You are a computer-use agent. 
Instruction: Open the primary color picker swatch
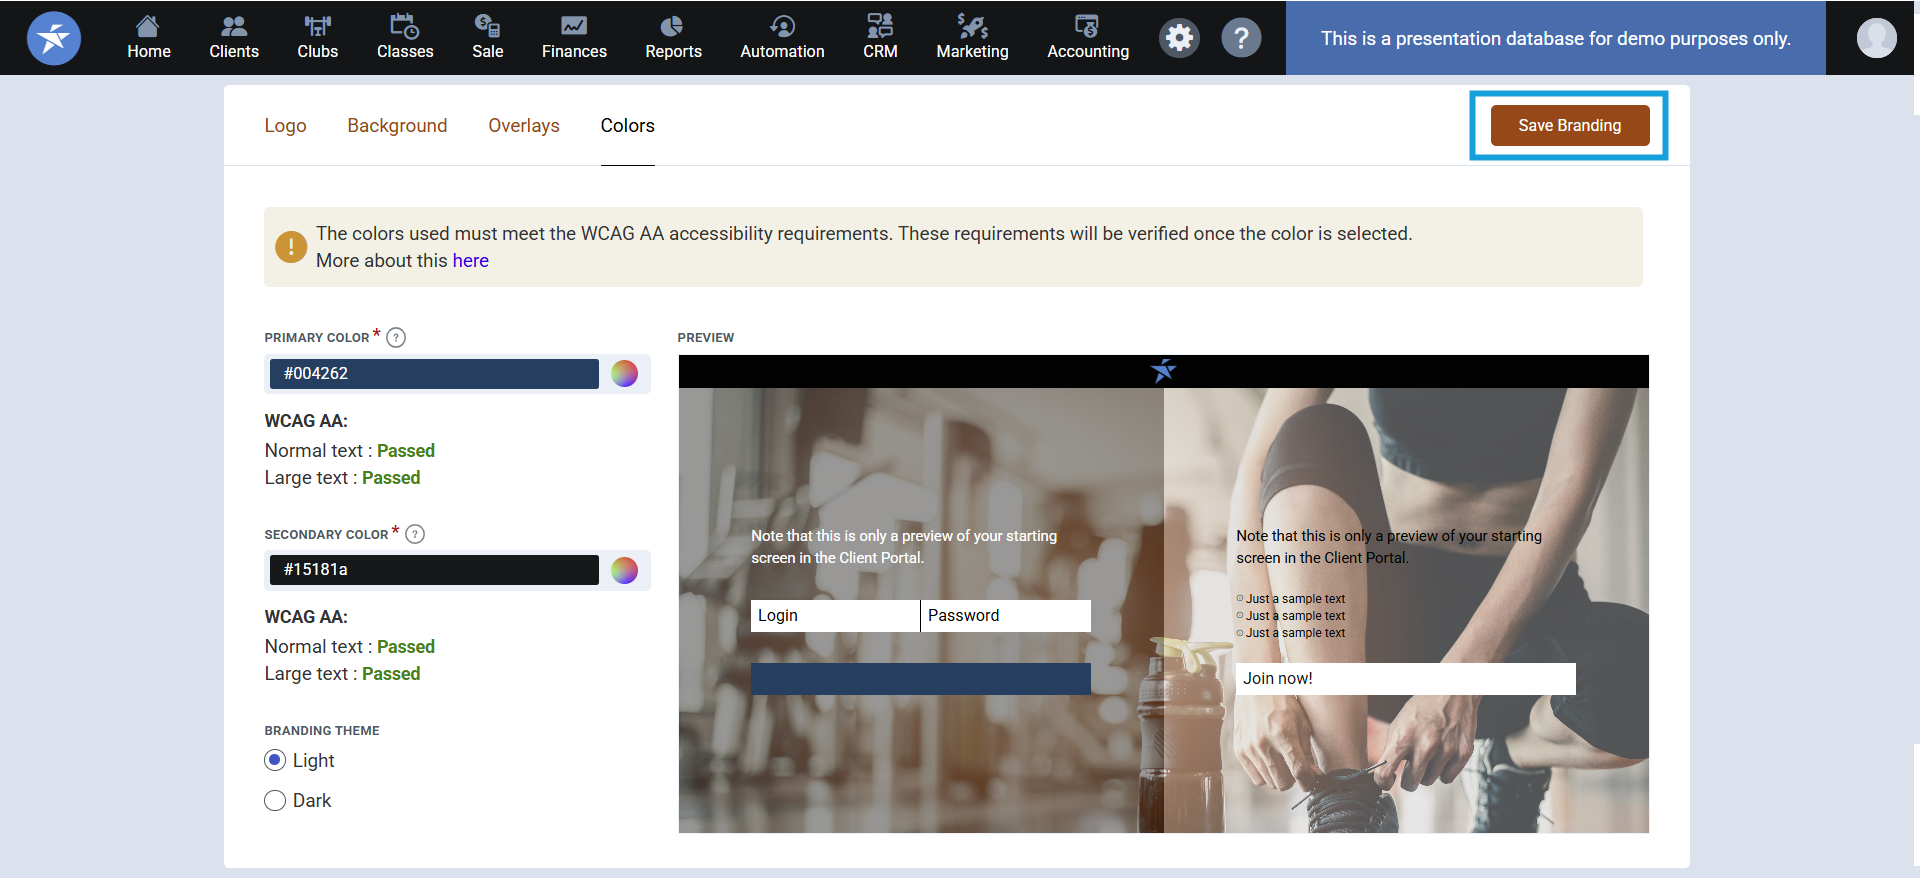click(x=624, y=373)
